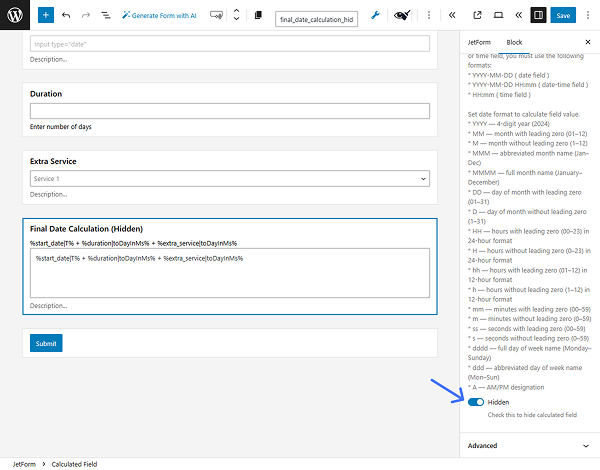Click the copy icon in block toolbar

(x=258, y=15)
